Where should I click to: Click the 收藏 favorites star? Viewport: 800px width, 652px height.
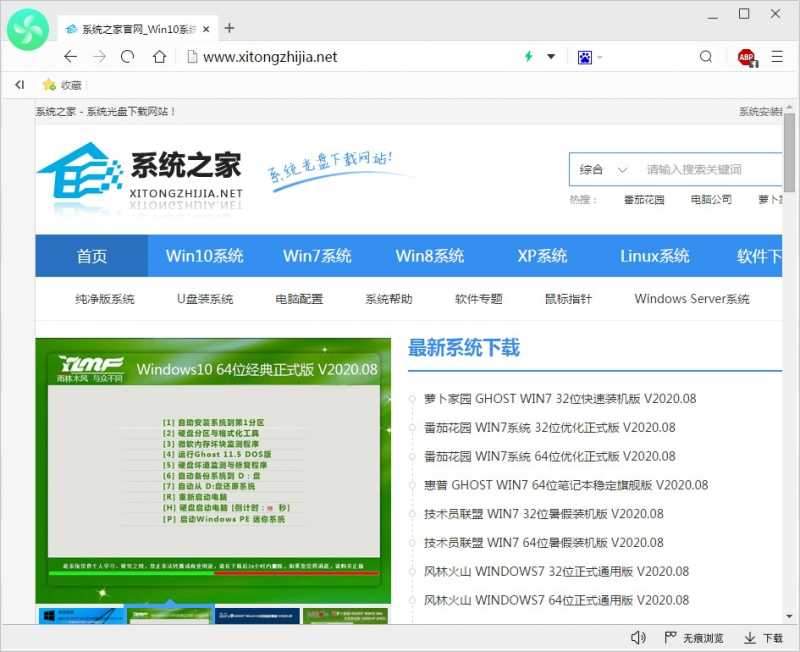click(58, 85)
